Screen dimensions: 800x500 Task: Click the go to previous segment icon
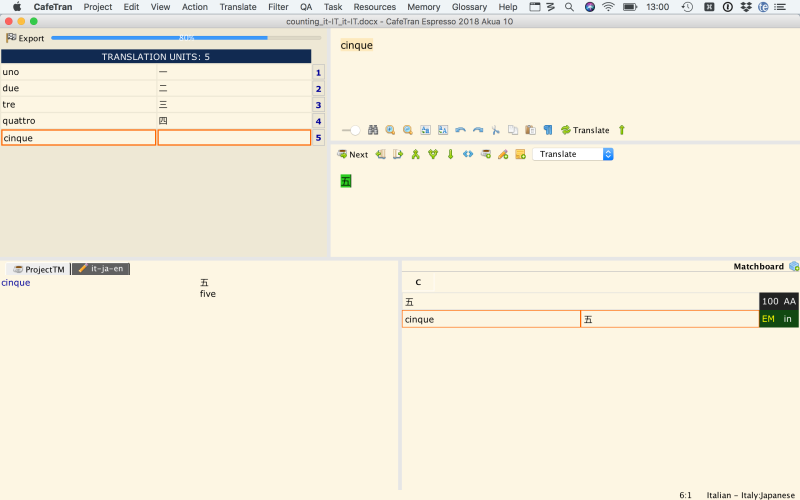(381, 154)
